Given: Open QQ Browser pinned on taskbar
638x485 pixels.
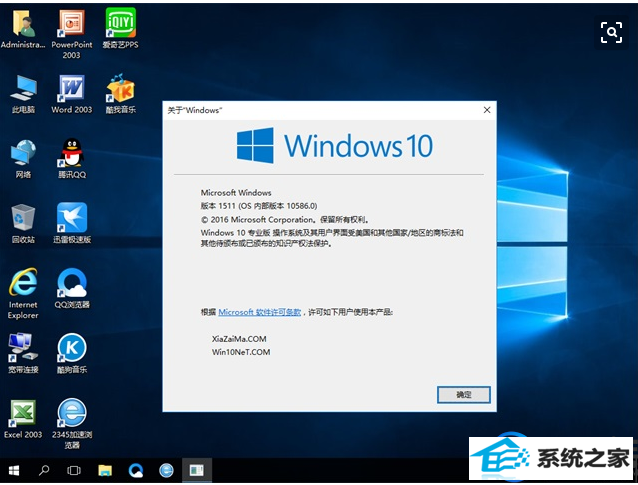Looking at the screenshot, I should (x=135, y=470).
